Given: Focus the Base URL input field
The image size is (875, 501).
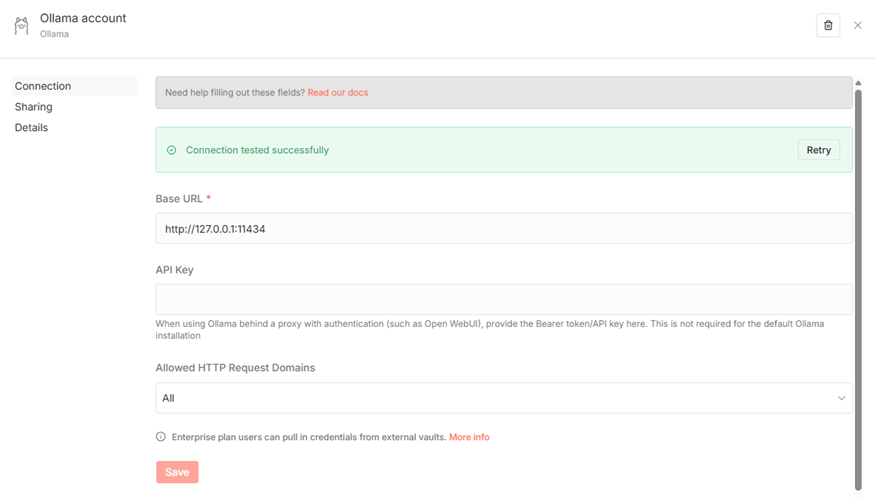Looking at the screenshot, I should click(x=503, y=229).
